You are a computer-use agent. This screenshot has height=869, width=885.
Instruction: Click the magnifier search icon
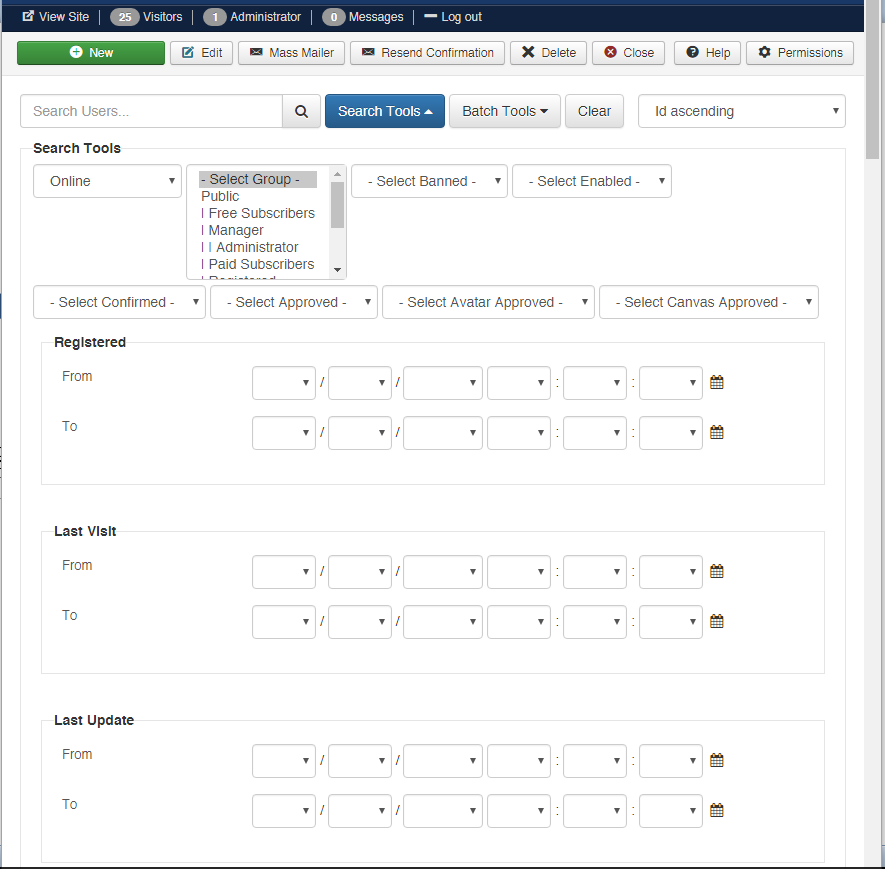(301, 111)
